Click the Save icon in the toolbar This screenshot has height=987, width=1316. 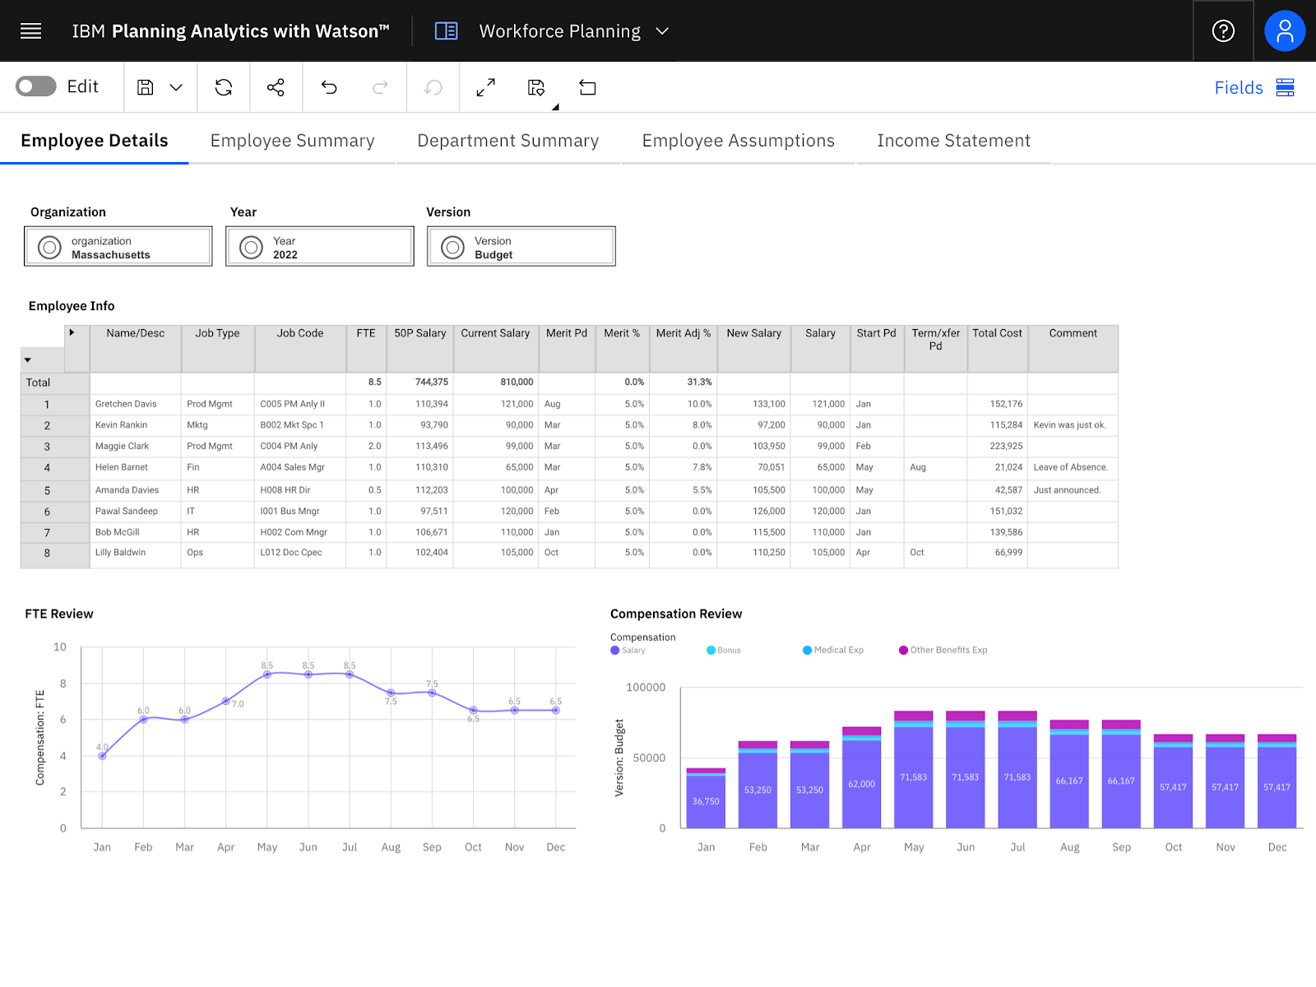[145, 88]
